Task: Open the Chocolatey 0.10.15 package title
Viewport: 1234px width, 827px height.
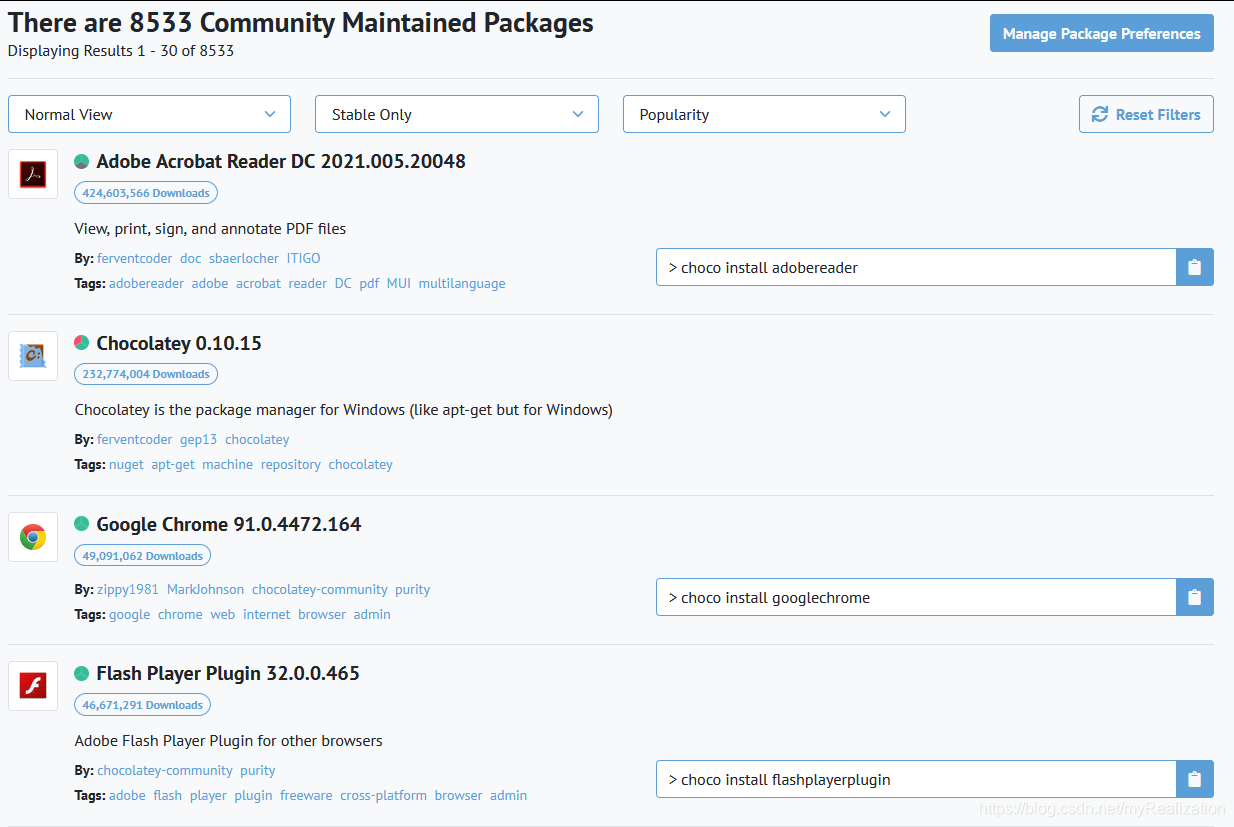Action: 179,343
